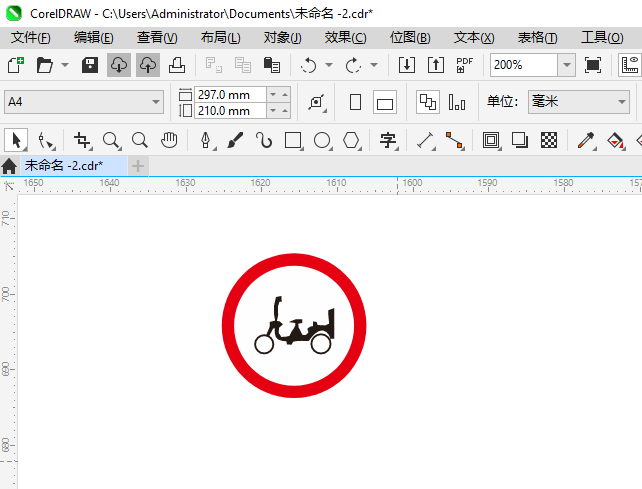Click the Export icon

pos(436,65)
